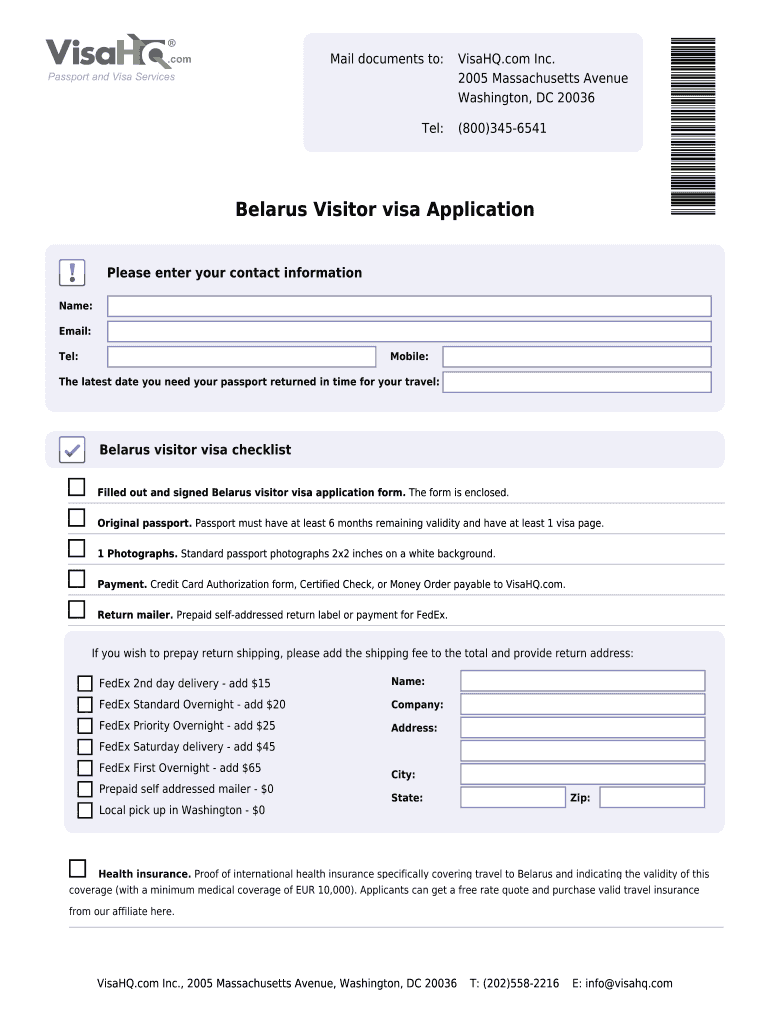Click the checkmark icon beside checklist heading
This screenshot has height=1024, width=770.
(x=72, y=450)
